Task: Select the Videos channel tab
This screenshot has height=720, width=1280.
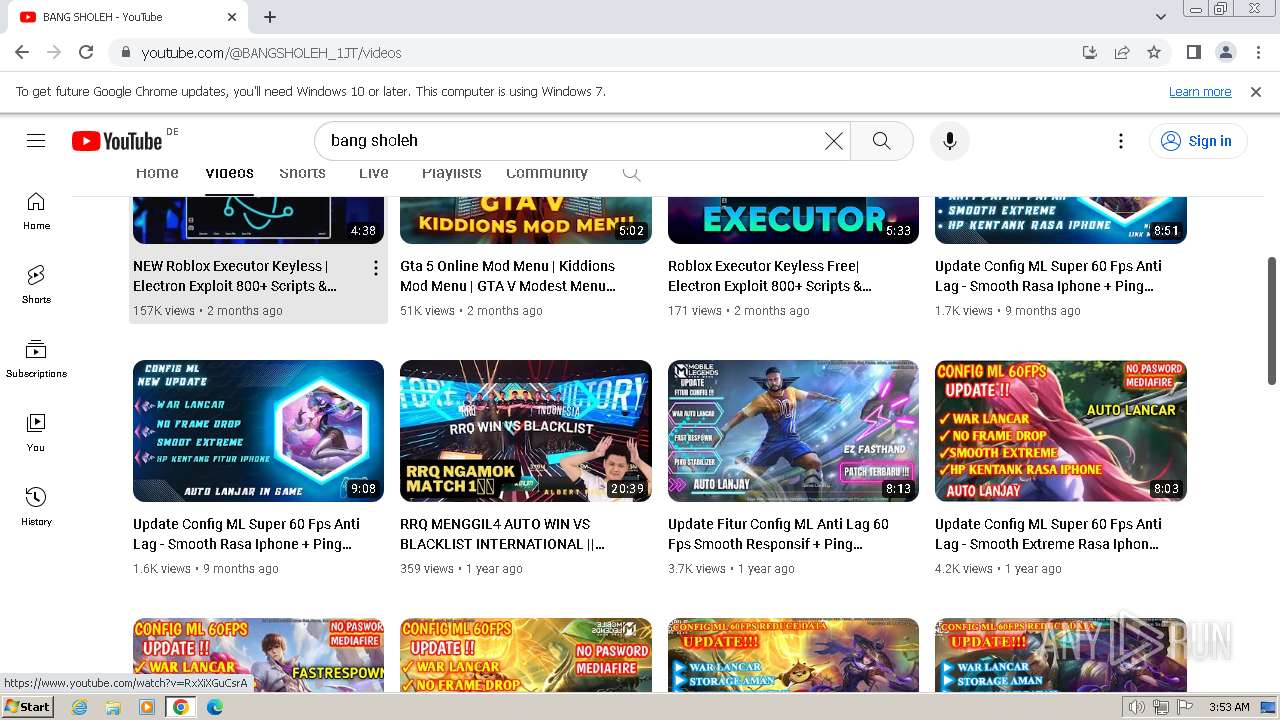Action: pos(229,173)
